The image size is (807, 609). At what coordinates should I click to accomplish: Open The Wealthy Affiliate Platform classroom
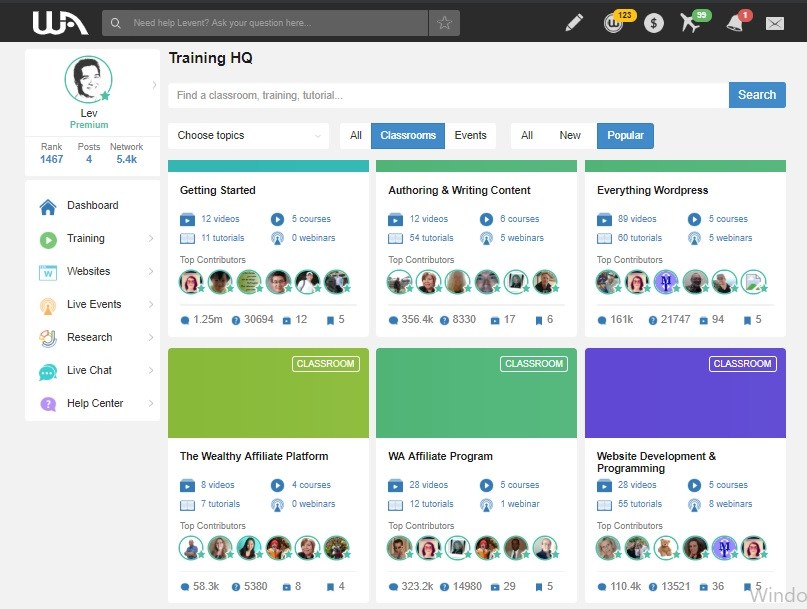(254, 456)
